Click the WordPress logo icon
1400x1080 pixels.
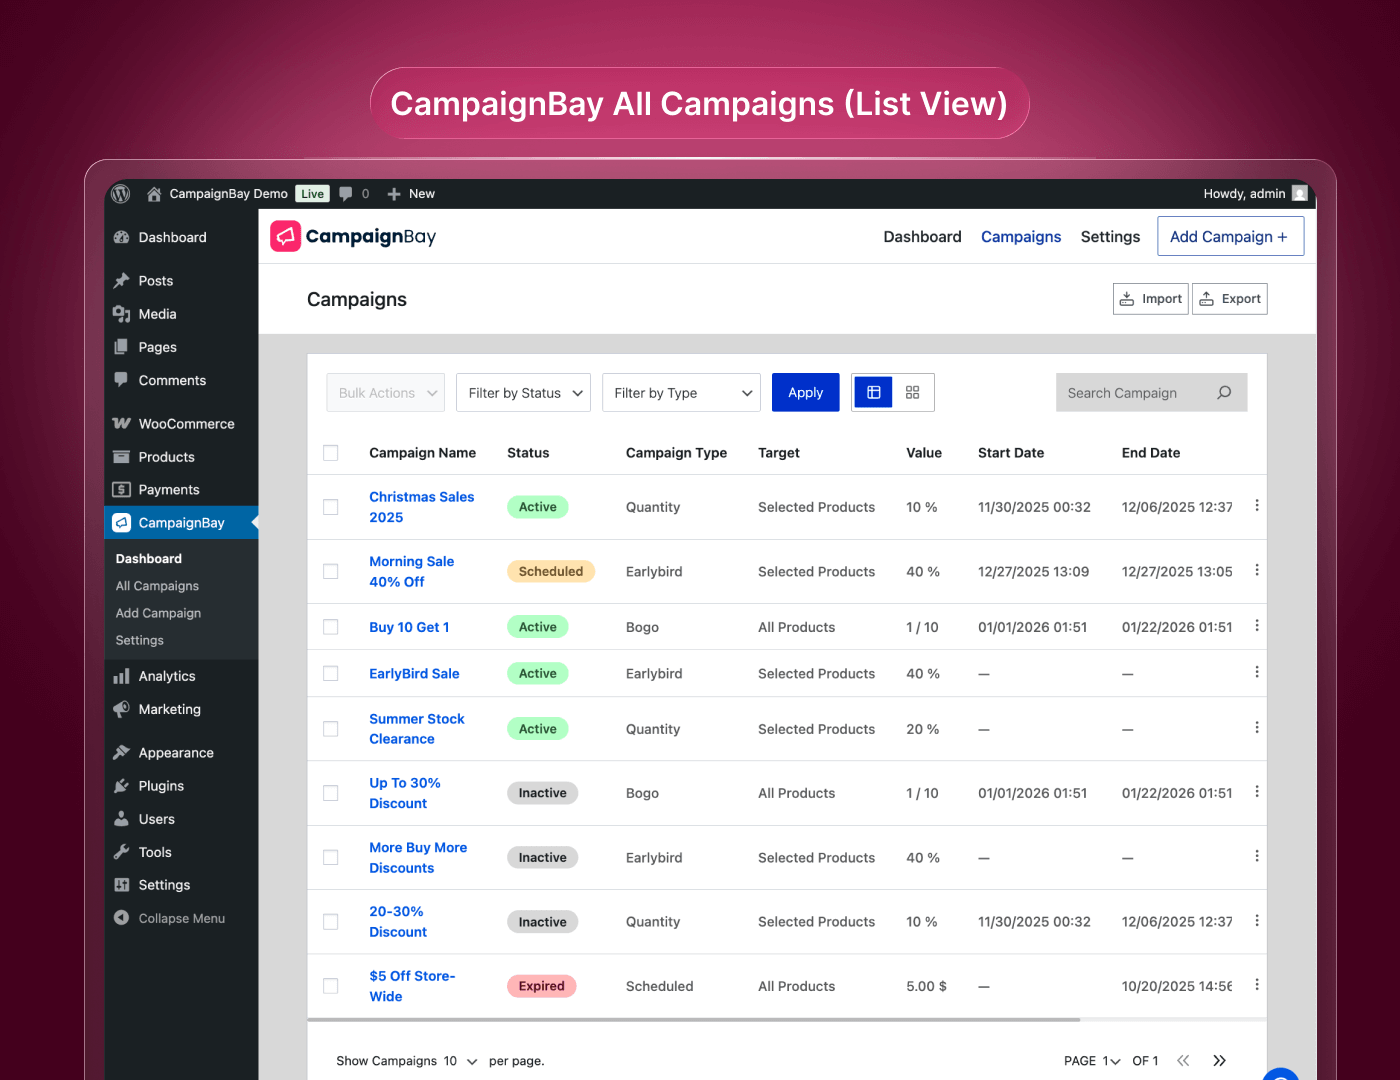[121, 194]
